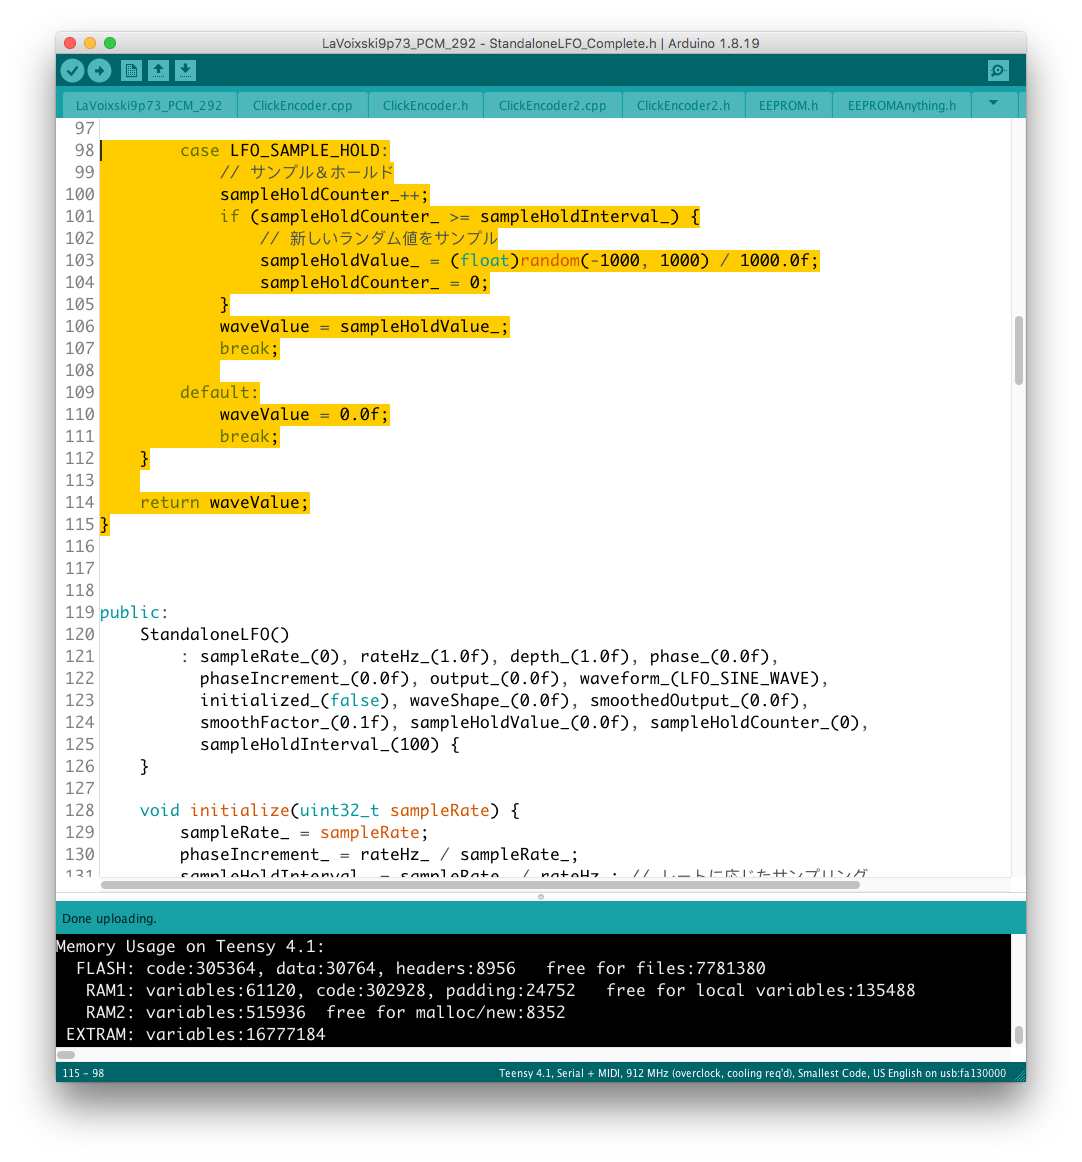Open the EEPROMAnything.h tab
The image size is (1082, 1162).
(x=901, y=105)
